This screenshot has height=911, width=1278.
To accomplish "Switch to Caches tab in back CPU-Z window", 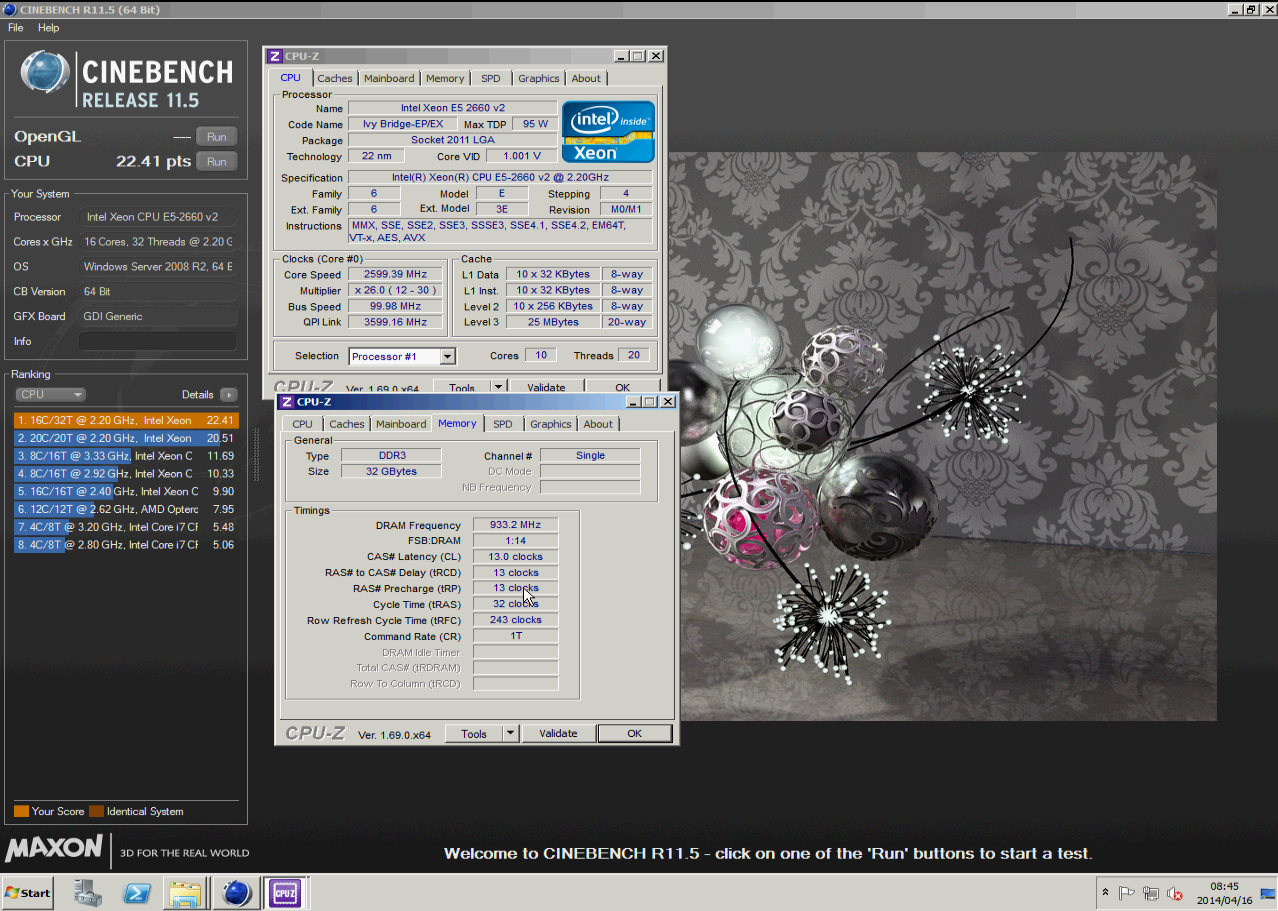I will pos(335,78).
